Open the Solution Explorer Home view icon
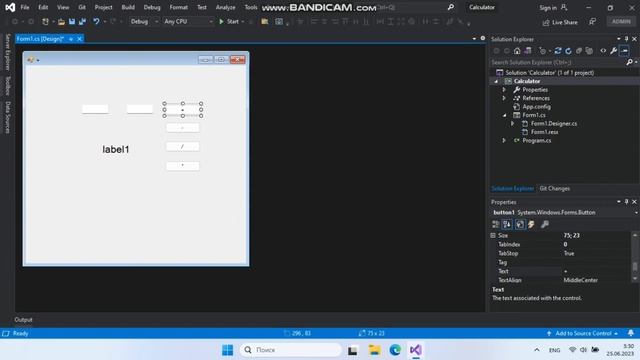This screenshot has height=360, width=640. tap(517, 51)
